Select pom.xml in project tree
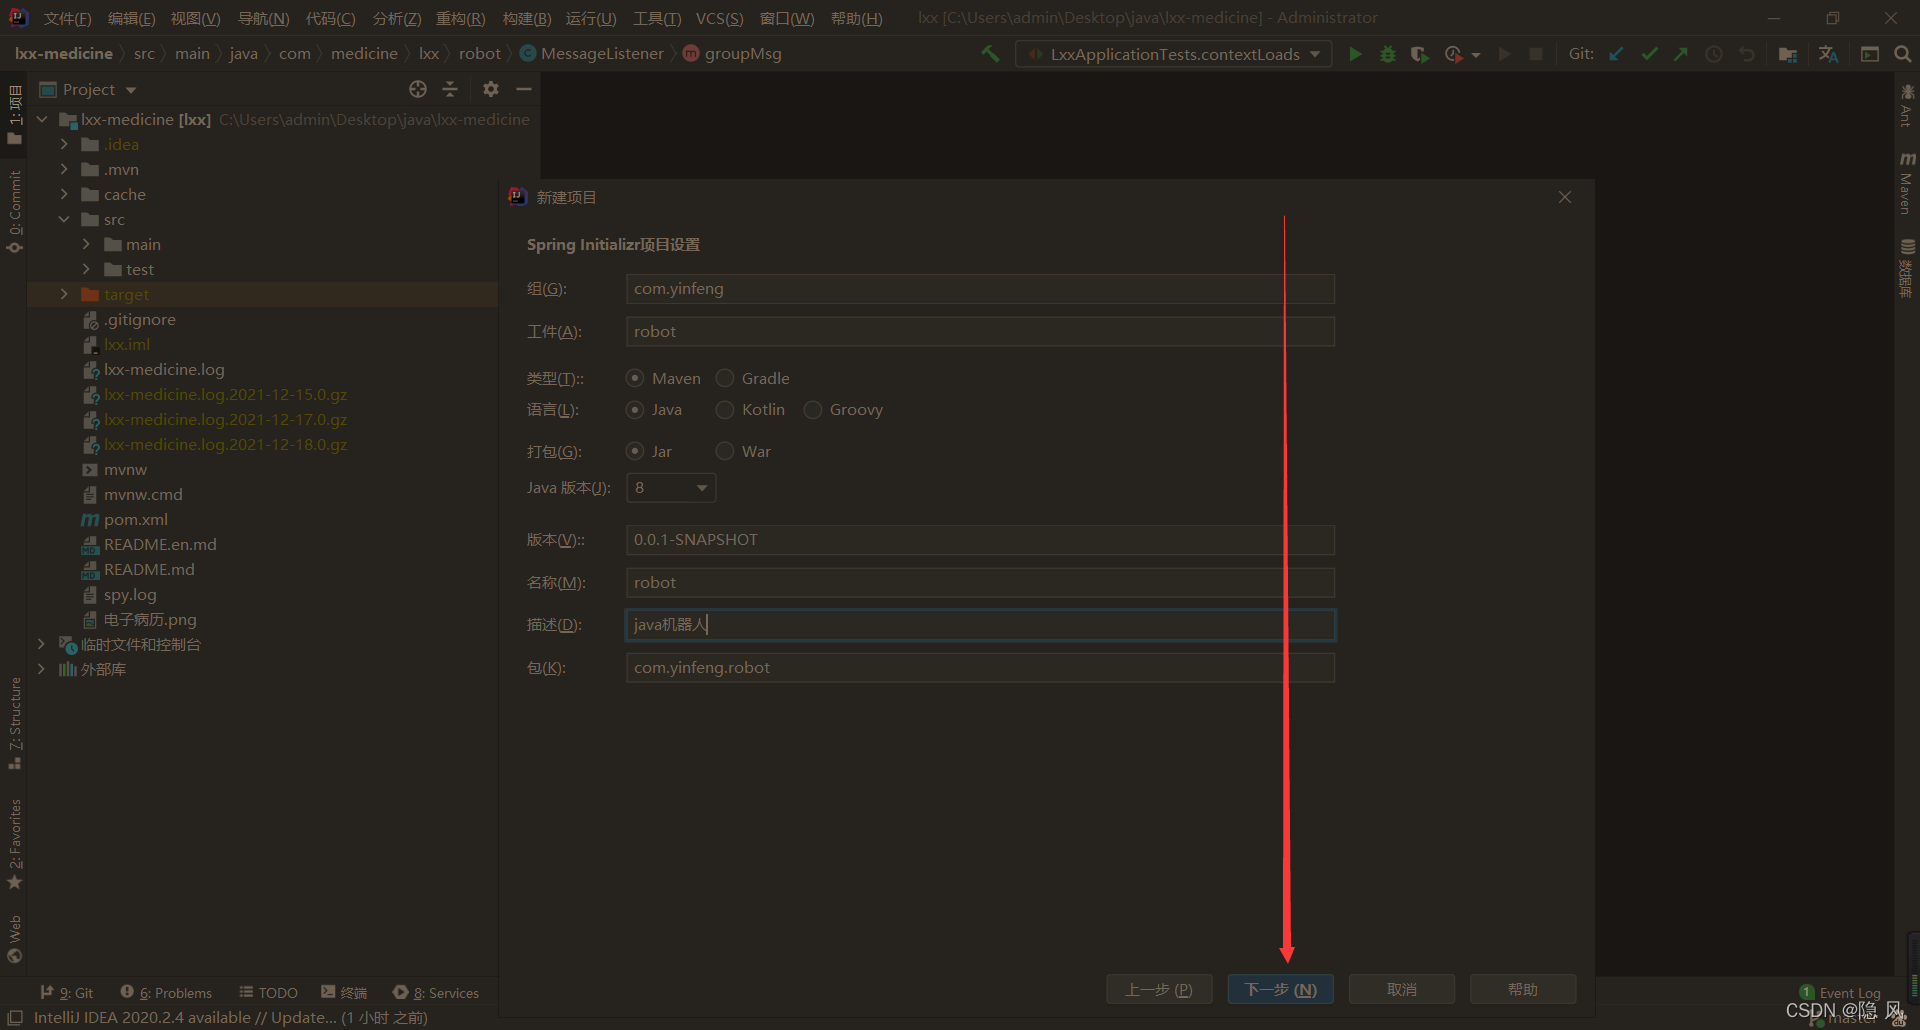The image size is (1920, 1030). [135, 520]
